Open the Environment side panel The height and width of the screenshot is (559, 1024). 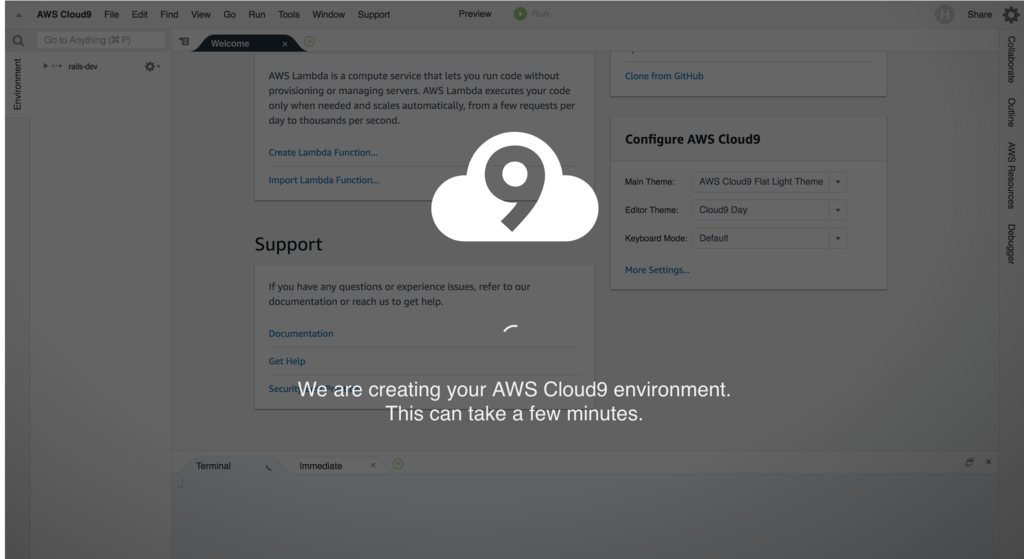(x=18, y=84)
